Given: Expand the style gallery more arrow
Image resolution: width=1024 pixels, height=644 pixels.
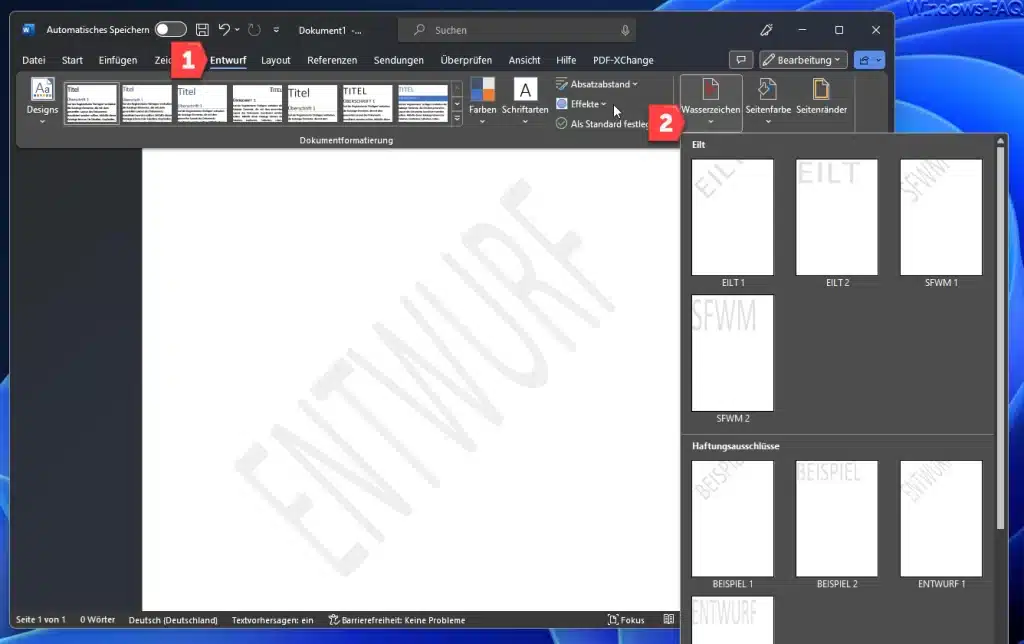Looking at the screenshot, I should click(x=457, y=118).
